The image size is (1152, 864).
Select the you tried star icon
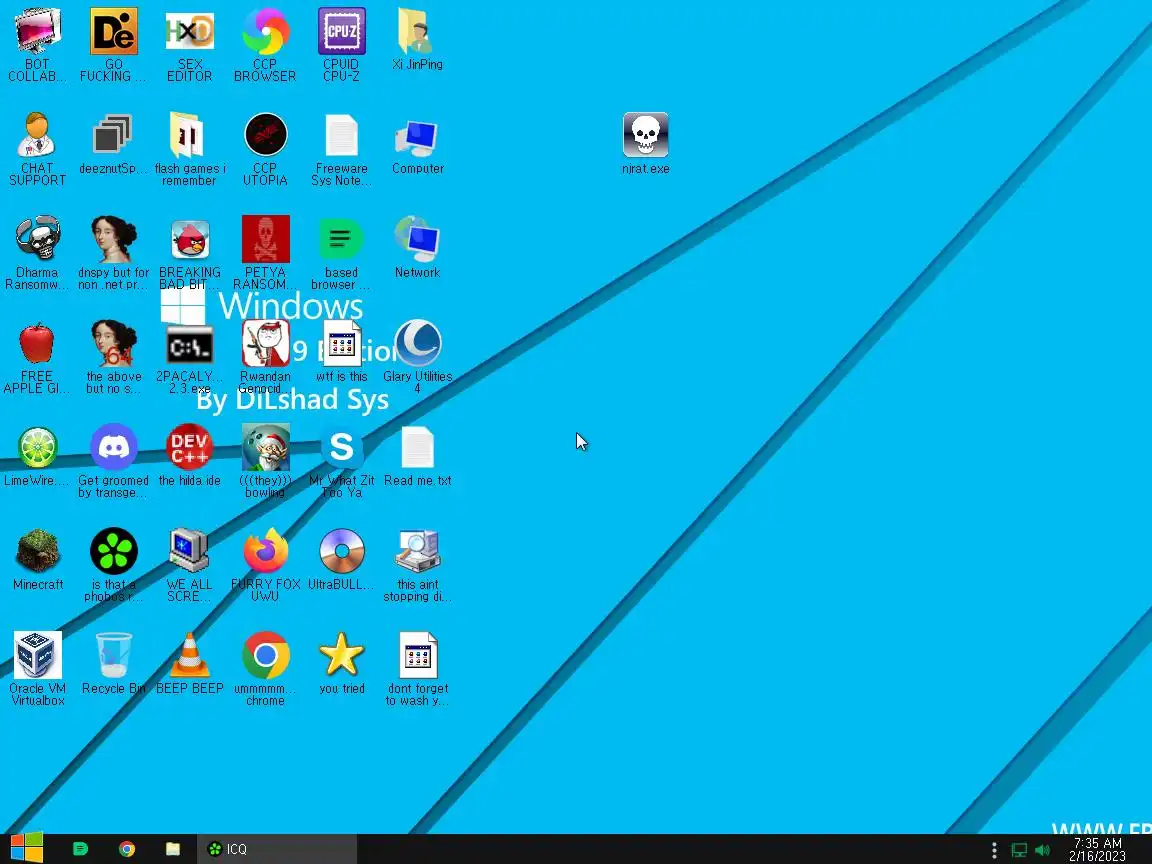coord(342,655)
